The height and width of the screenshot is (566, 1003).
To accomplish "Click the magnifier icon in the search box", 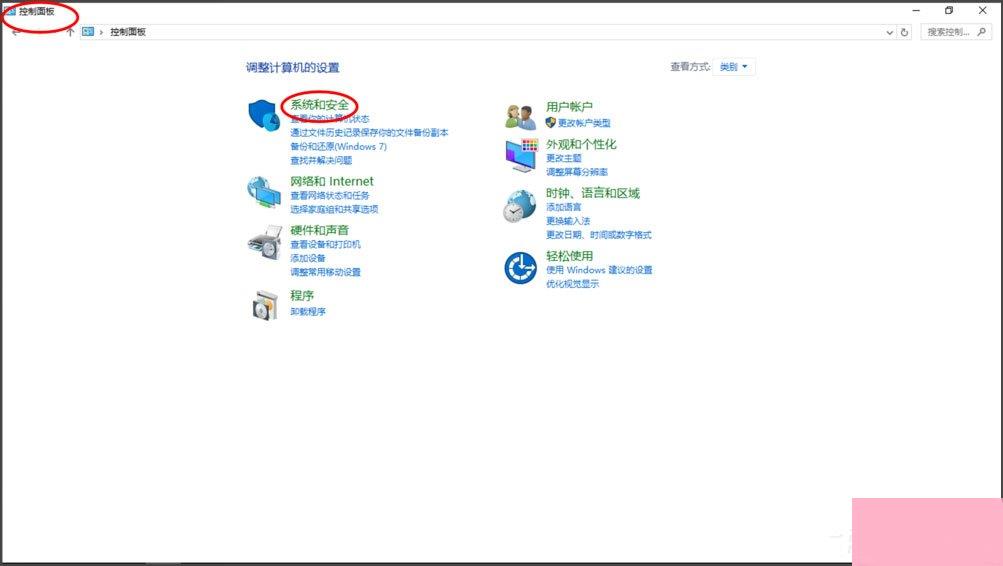I will pos(981,31).
